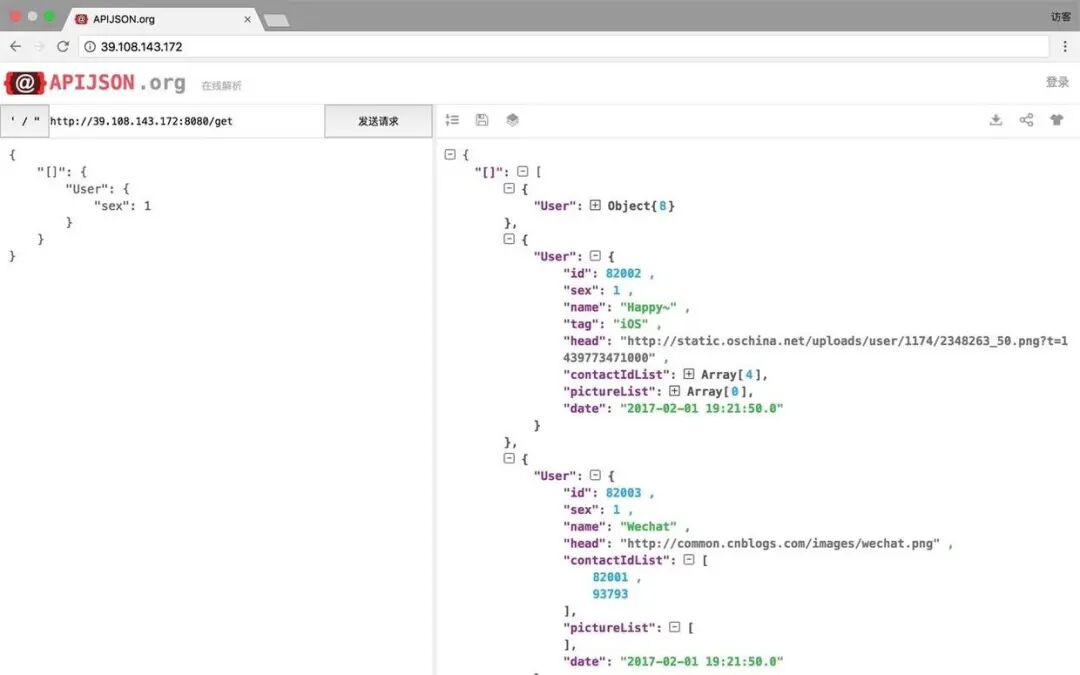Screen dimensions: 1080x675
Task: Click the 在线解析 subtitle text
Action: pos(221,85)
